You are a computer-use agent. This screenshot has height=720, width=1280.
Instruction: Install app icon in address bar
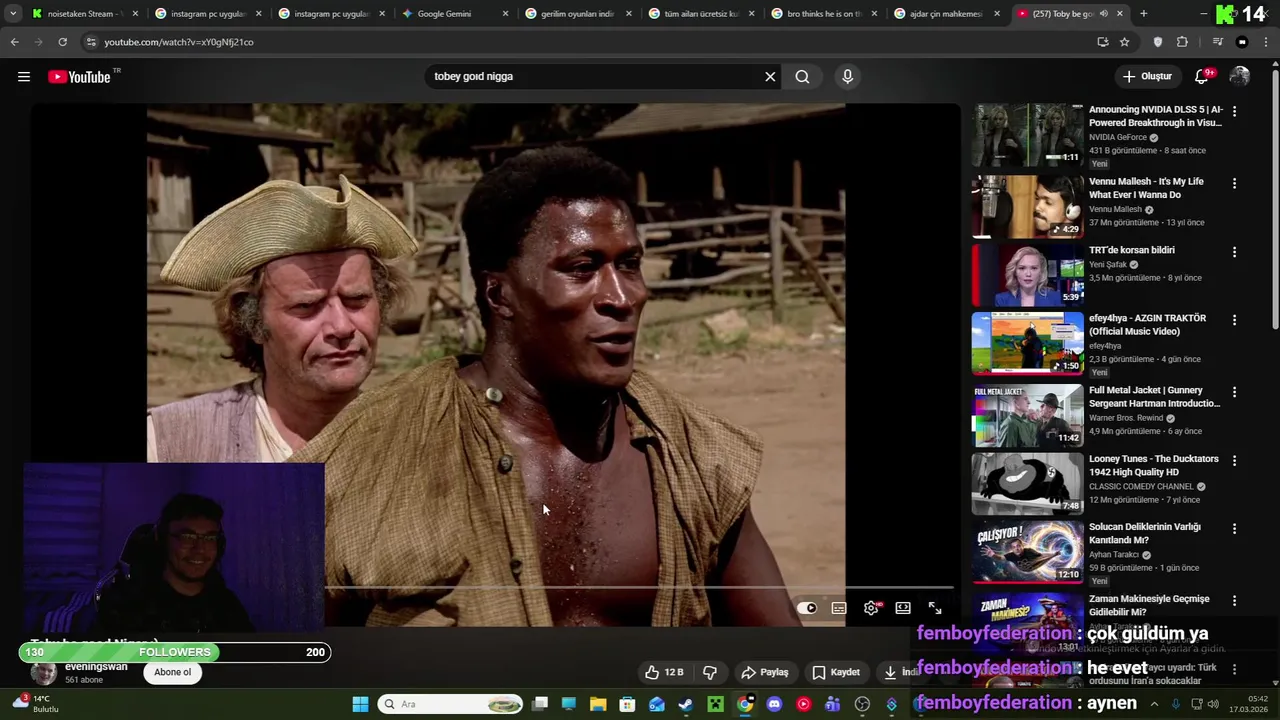coord(1102,42)
